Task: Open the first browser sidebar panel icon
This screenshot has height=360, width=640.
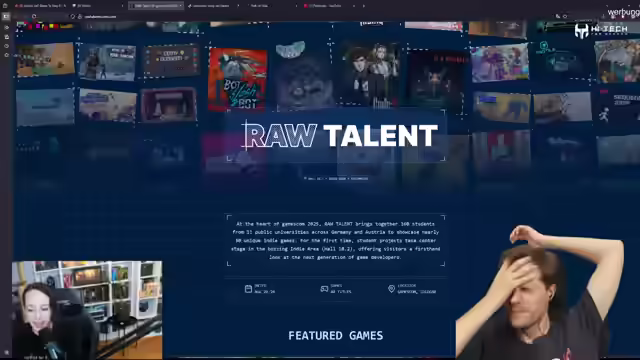Action: 6,27
